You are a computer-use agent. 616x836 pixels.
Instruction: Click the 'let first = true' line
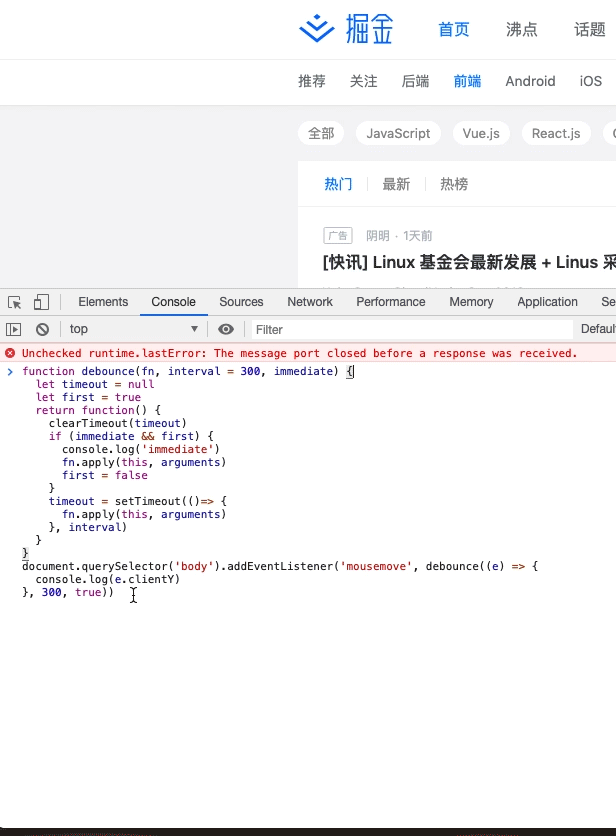click(88, 397)
